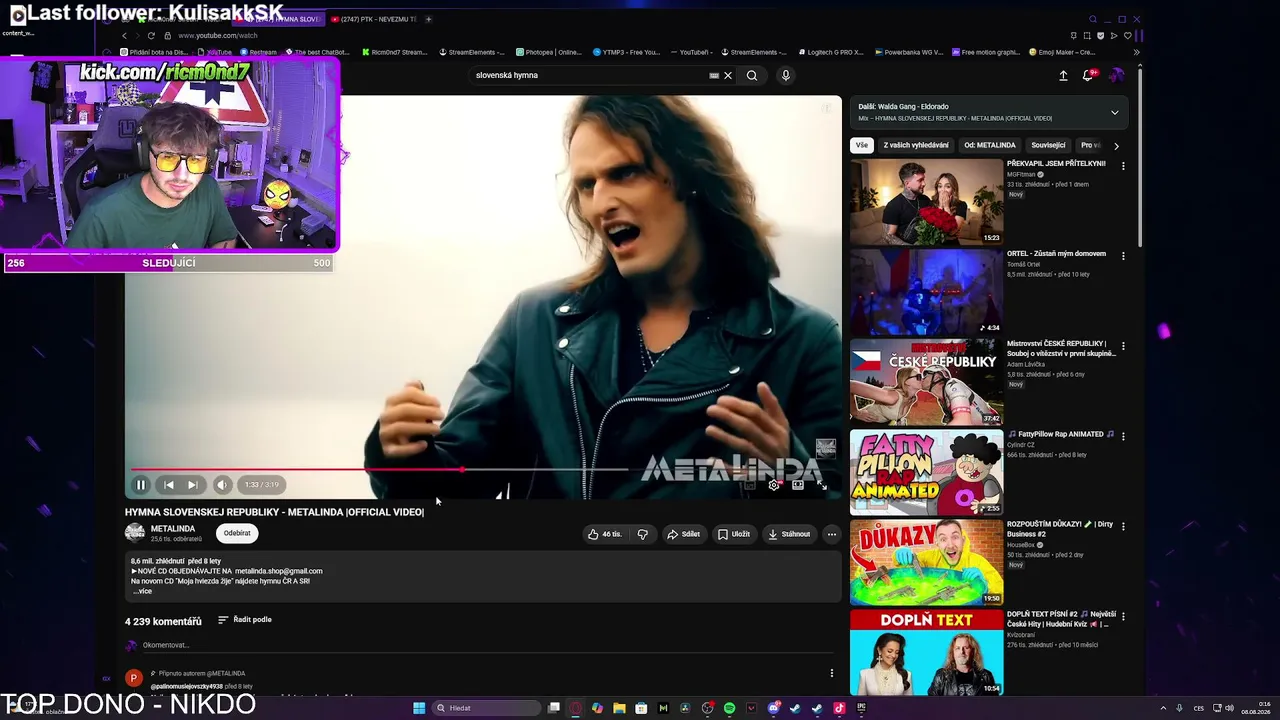Open options for PŘEKVAPIL JSEM PŘÍTELKYNI video
This screenshot has width=1280, height=720.
(1123, 166)
